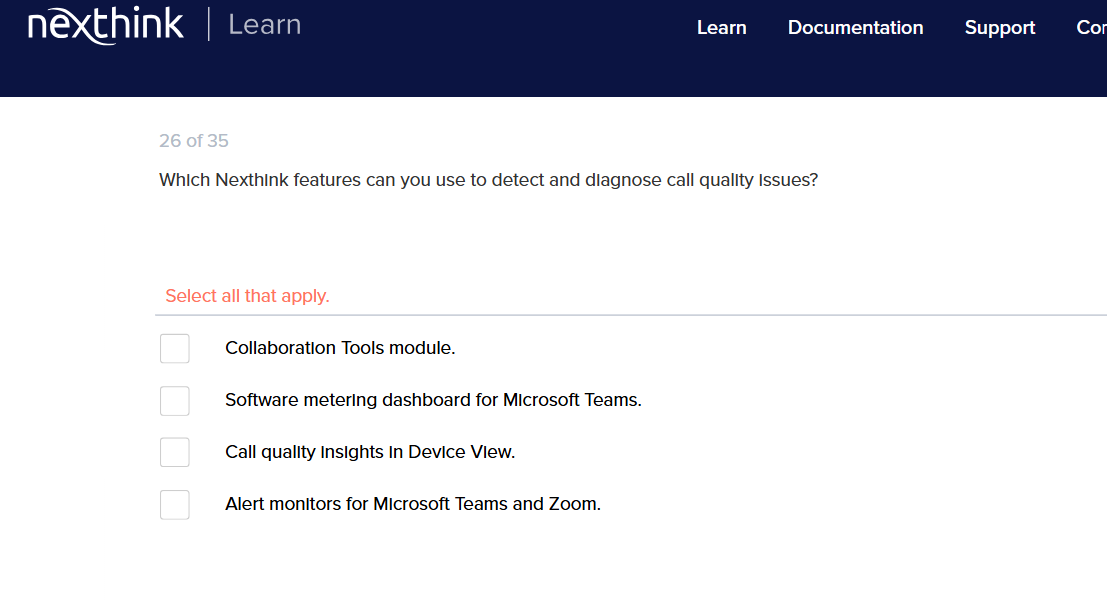The width and height of the screenshot is (1107, 600).
Task: Check the Alert monitors checkbox
Action: pos(174,504)
